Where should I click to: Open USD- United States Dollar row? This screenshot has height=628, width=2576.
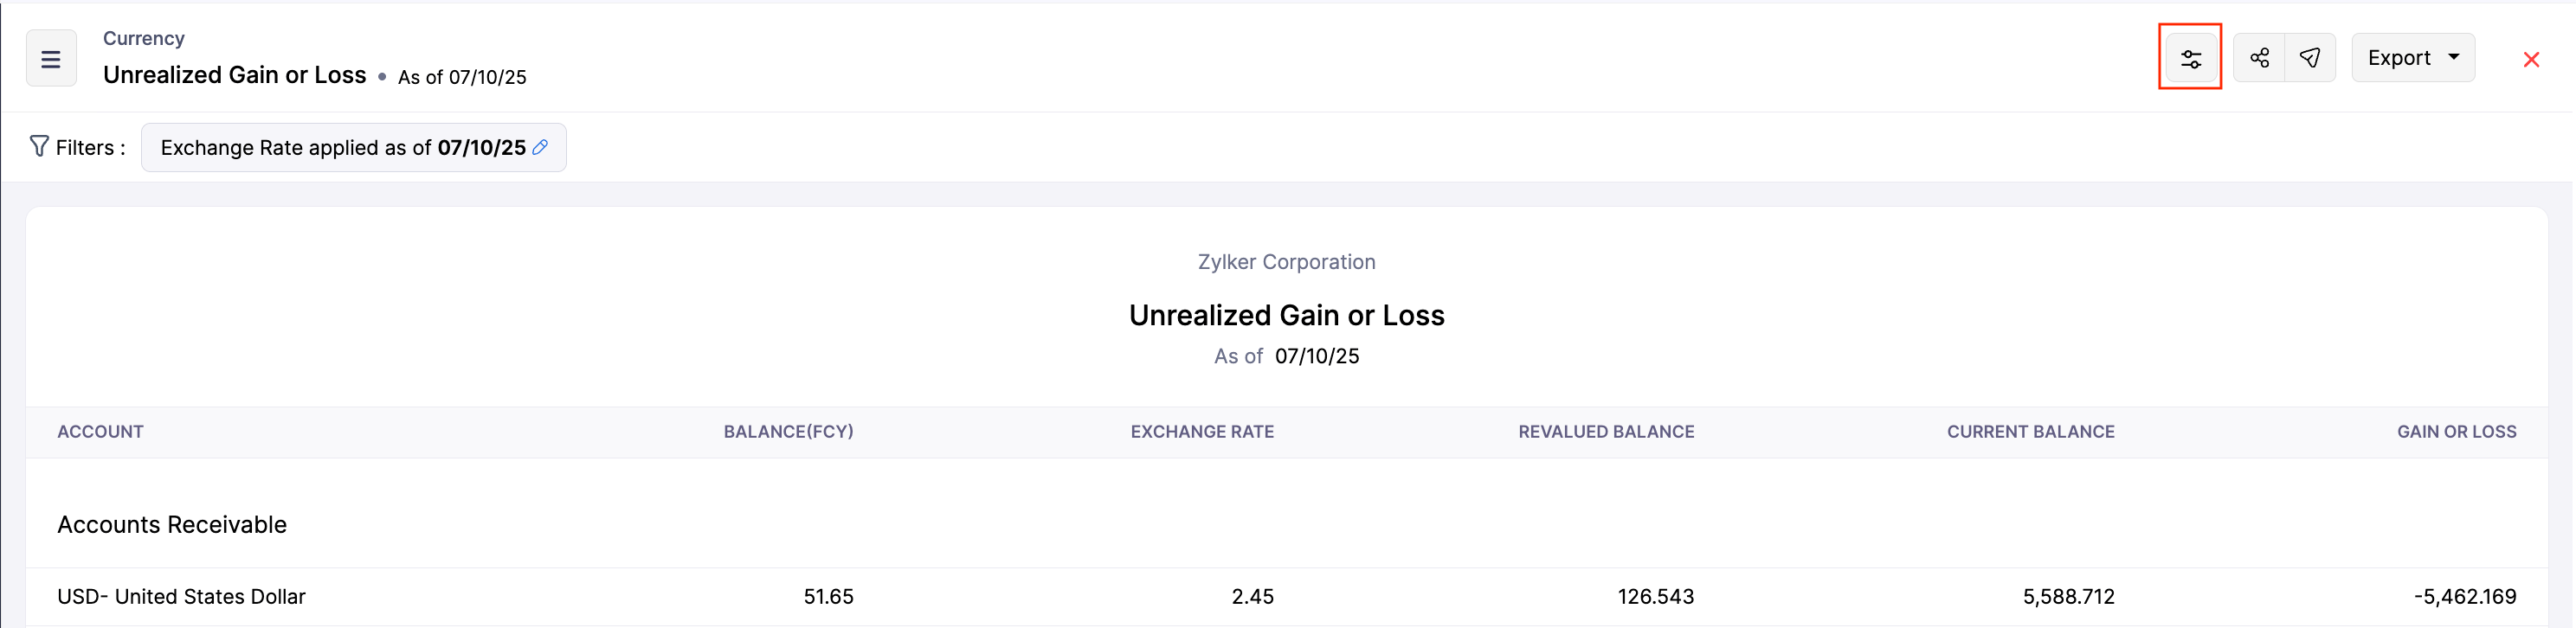coord(181,597)
